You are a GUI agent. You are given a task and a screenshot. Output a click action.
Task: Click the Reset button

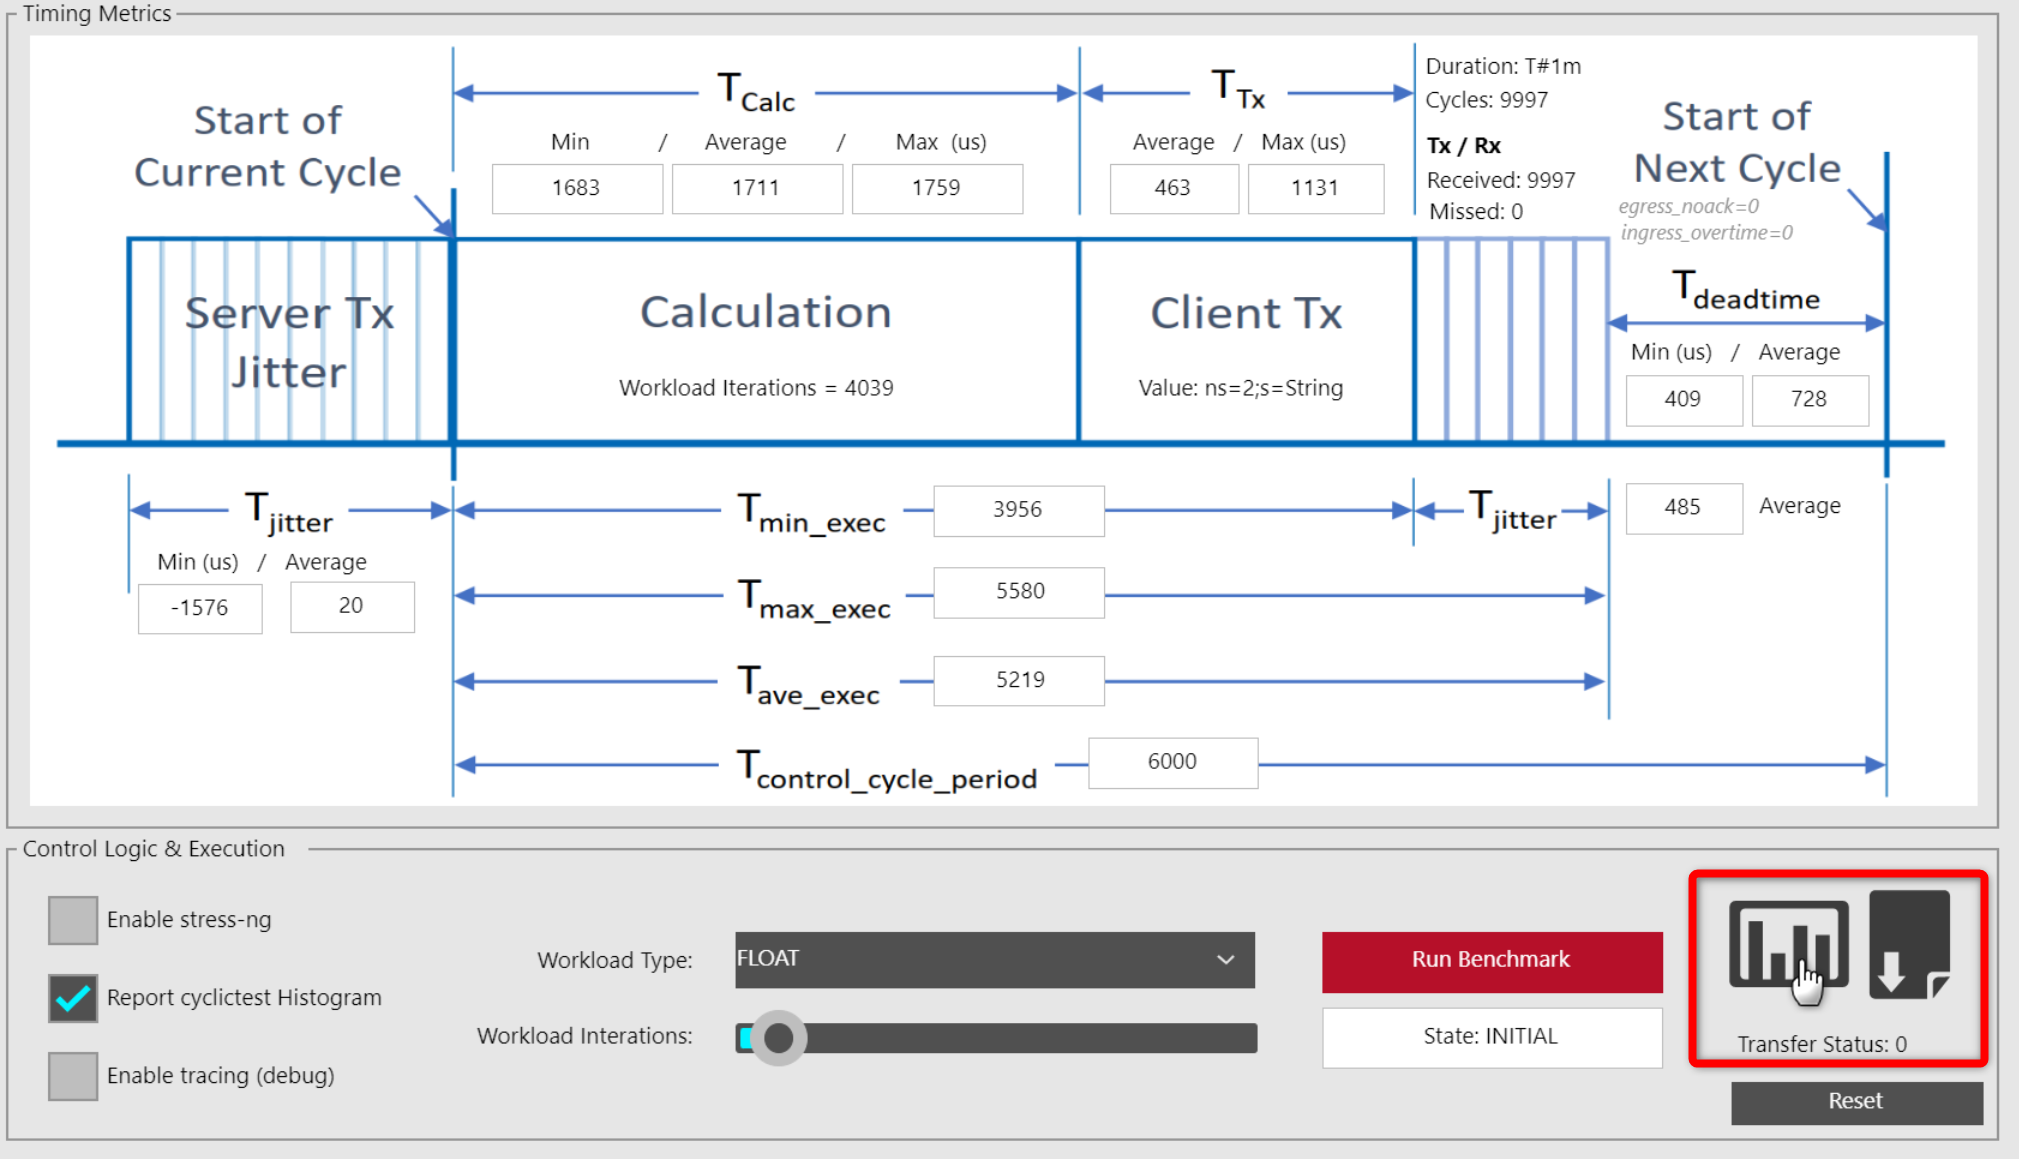1856,1102
